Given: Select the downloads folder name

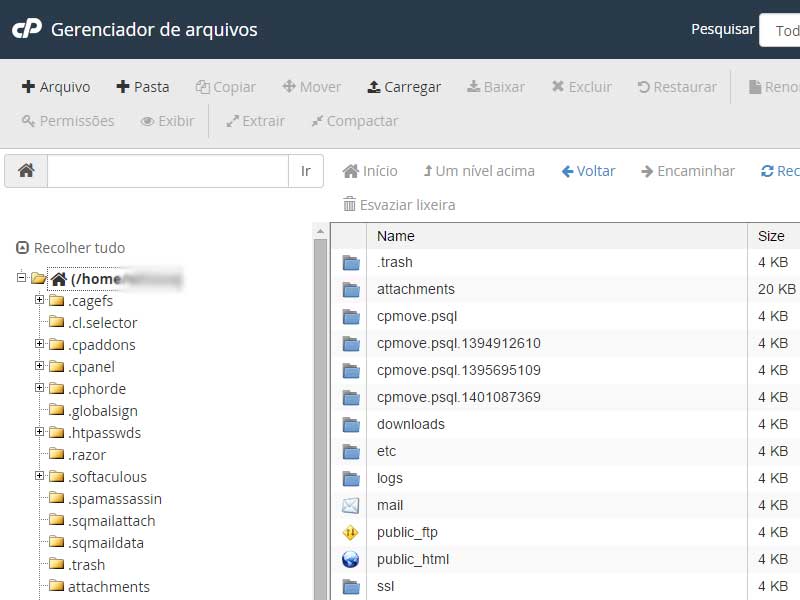Looking at the screenshot, I should tap(411, 424).
